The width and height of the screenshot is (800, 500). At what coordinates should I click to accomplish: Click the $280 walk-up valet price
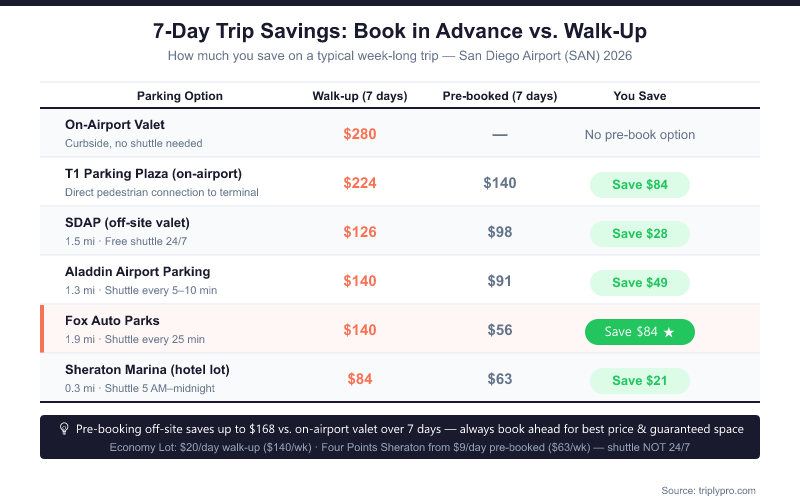pyautogui.click(x=360, y=134)
